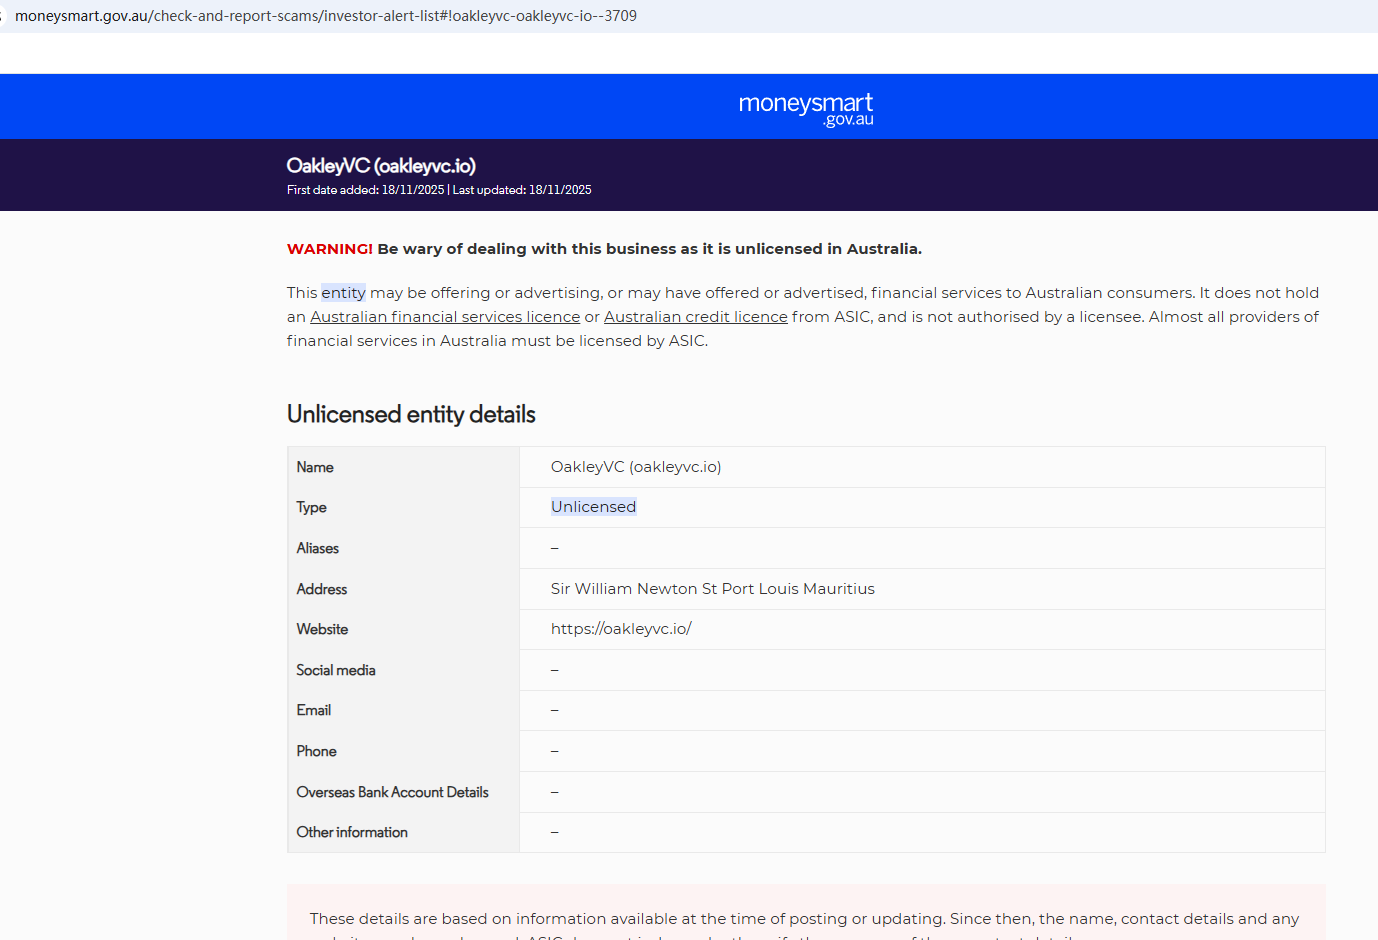Click the OakleyVC name value in table
Image resolution: width=1378 pixels, height=940 pixels.
pos(636,467)
